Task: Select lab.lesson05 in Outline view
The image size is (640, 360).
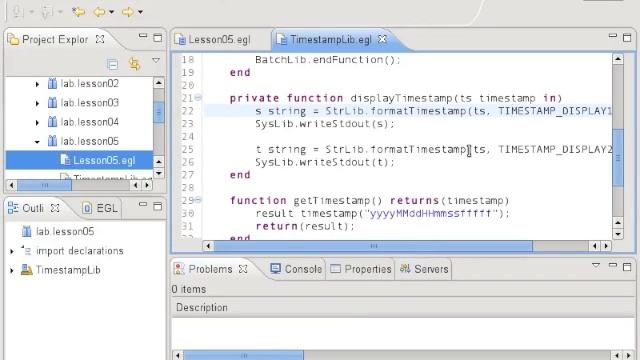Action: tap(65, 231)
